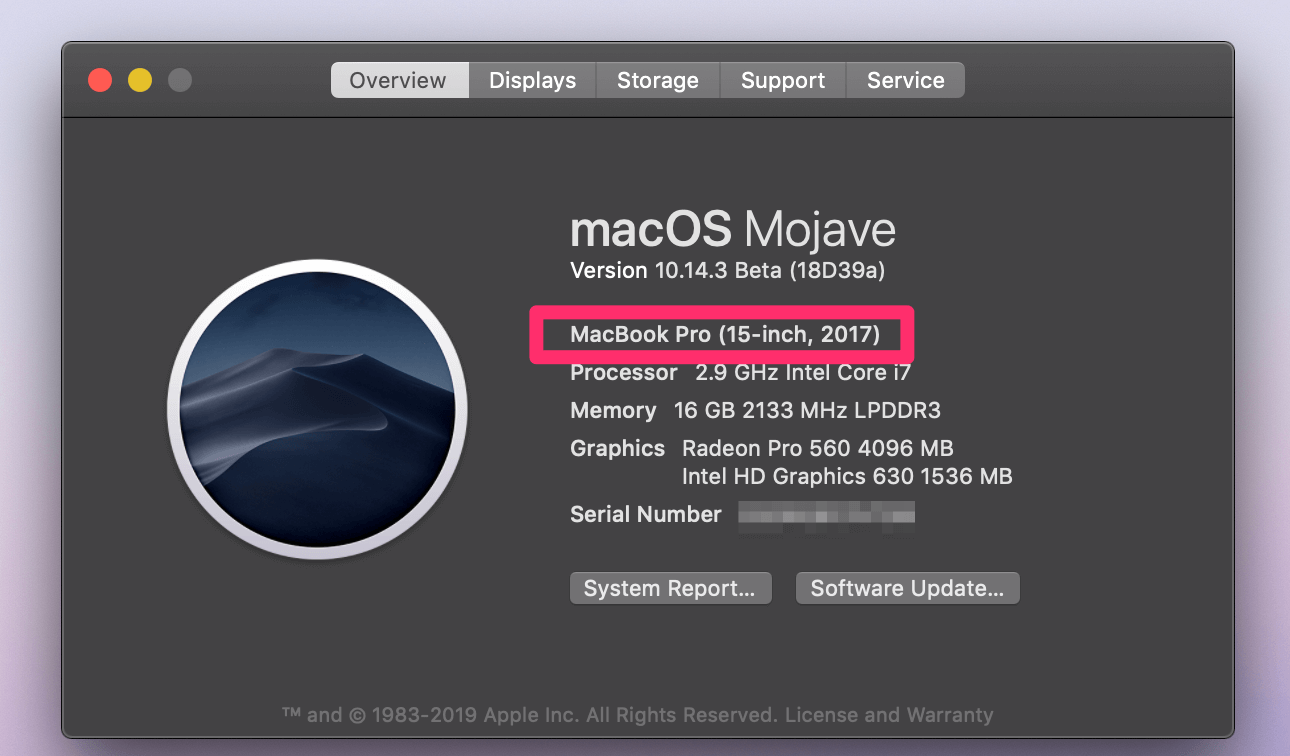Viewport: 1290px width, 756px height.
Task: Select the MacBook Pro (15-inch, 2017) text
Action: coord(725,334)
